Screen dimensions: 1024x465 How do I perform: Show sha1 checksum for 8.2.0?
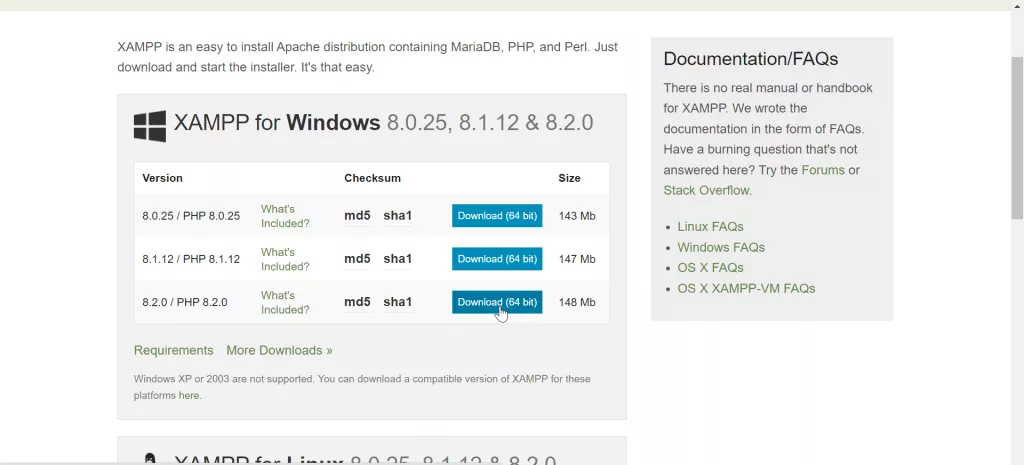[398, 302]
